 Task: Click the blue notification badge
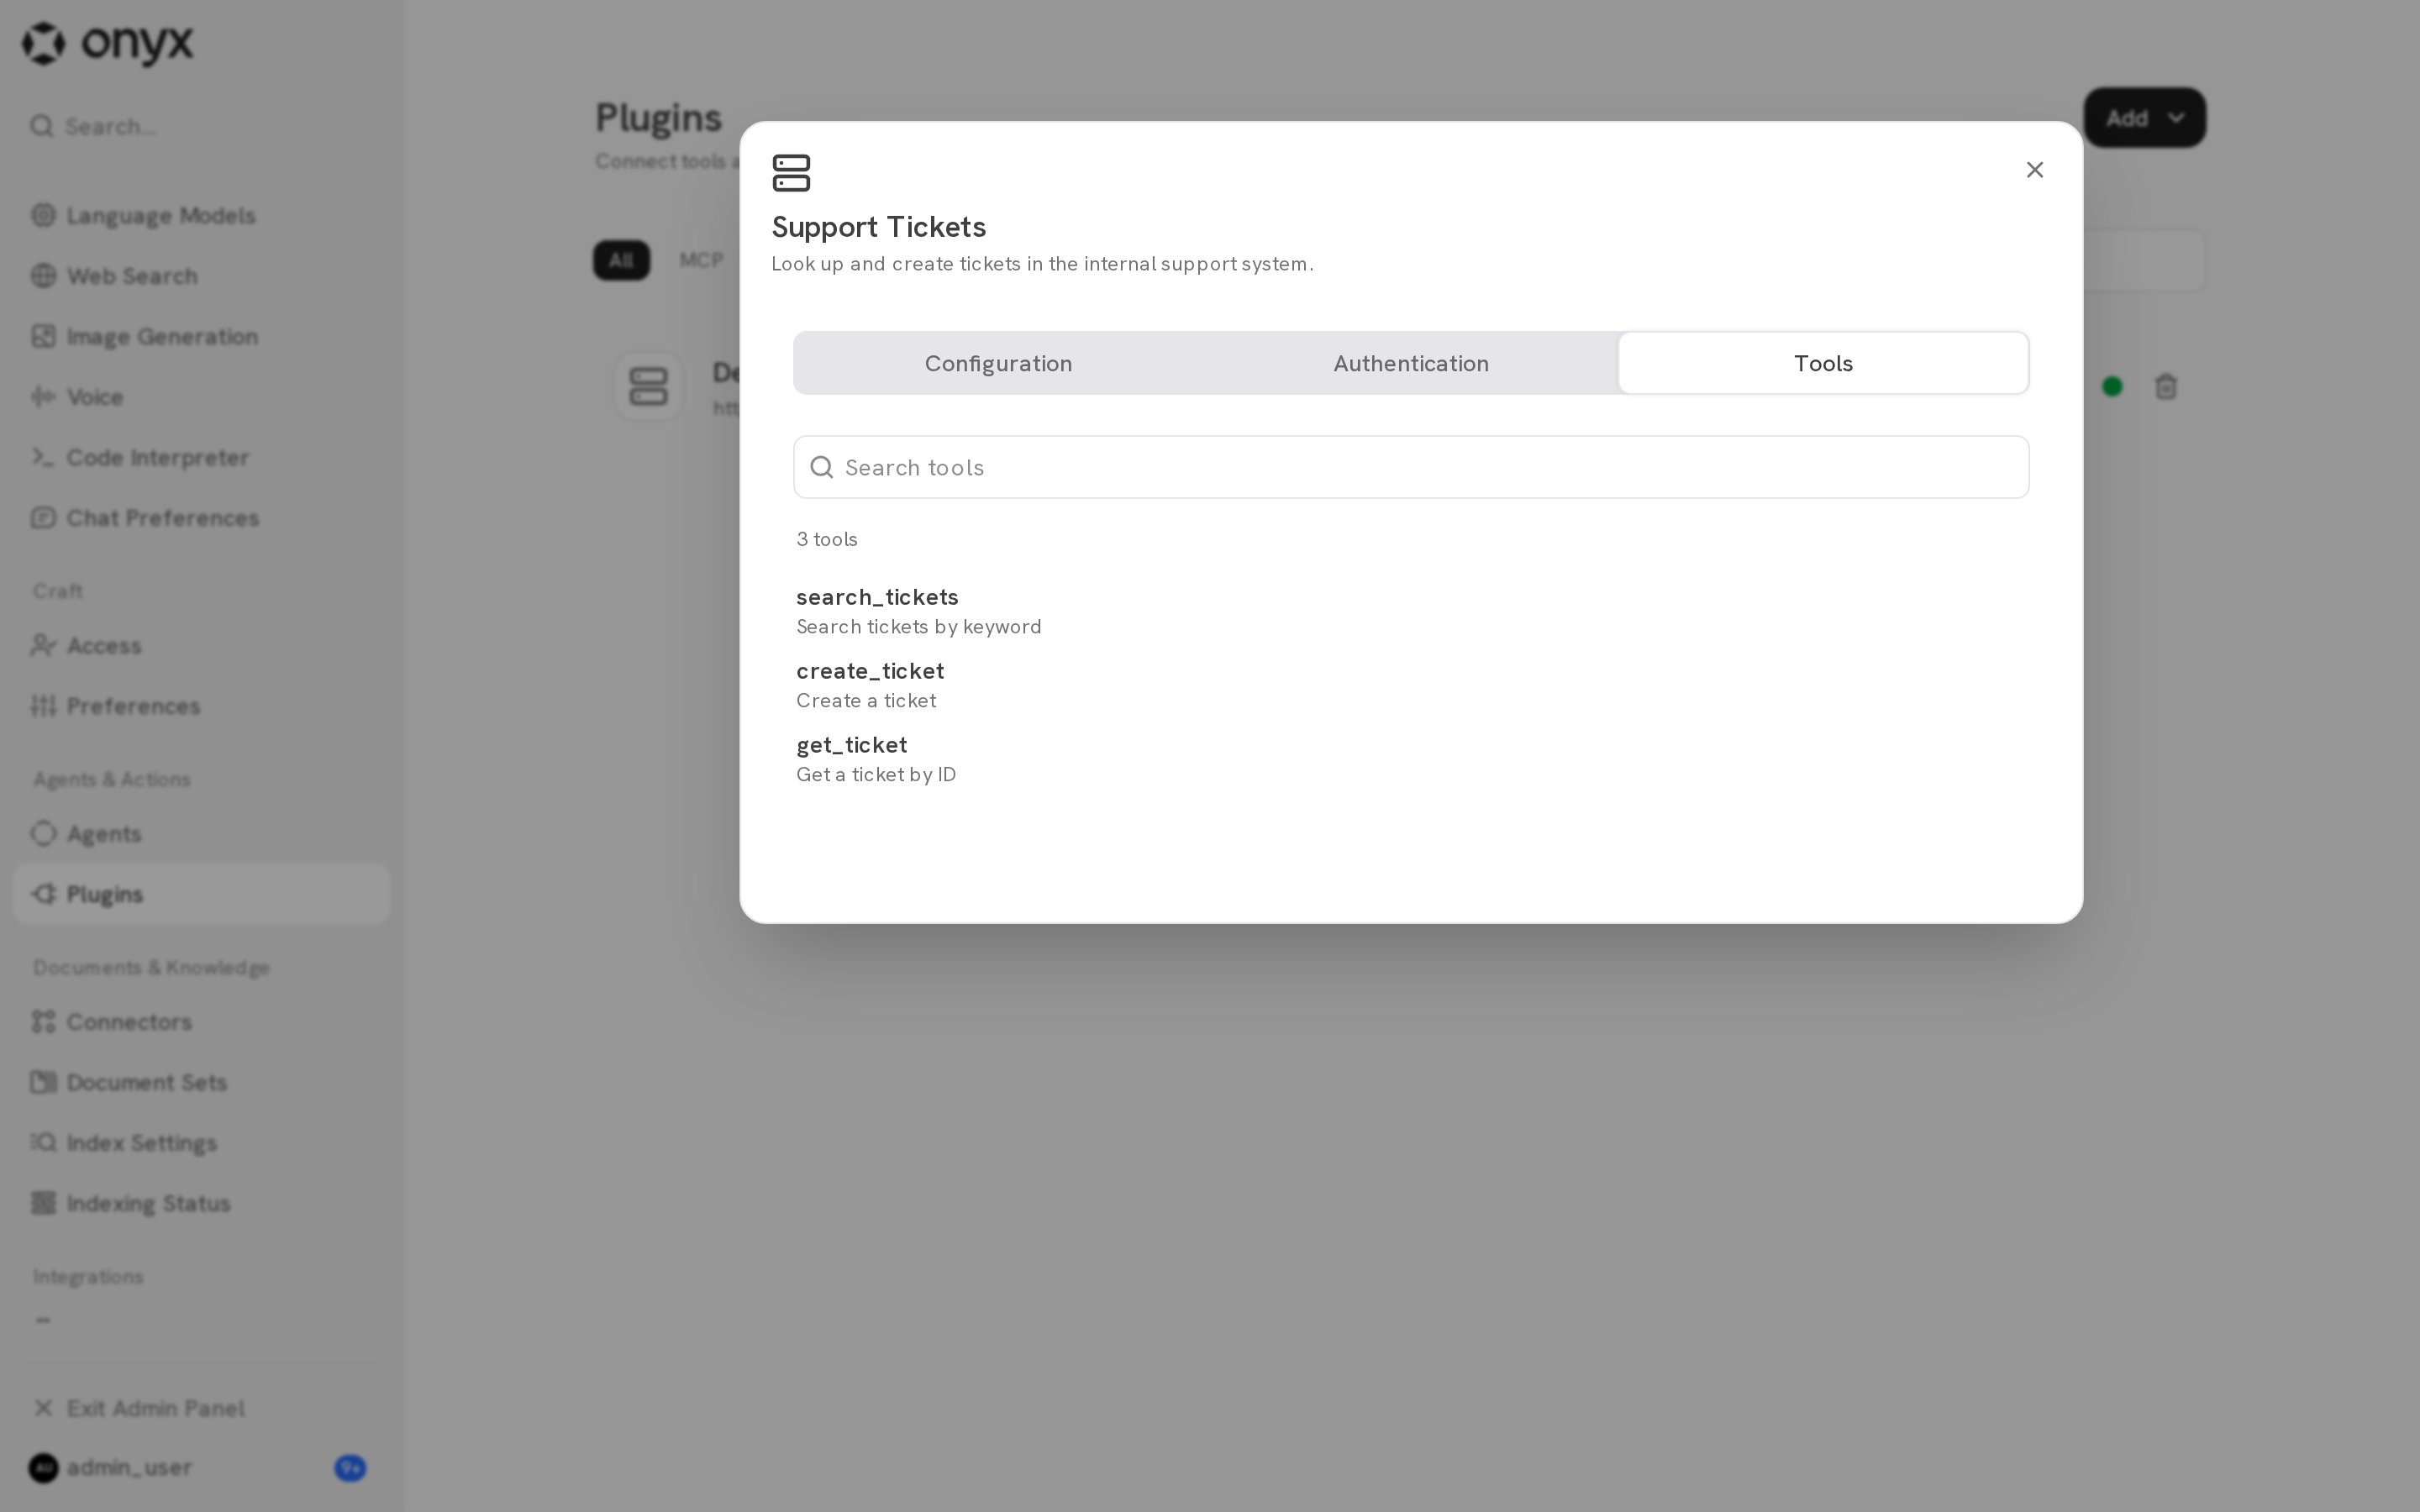pos(350,1468)
